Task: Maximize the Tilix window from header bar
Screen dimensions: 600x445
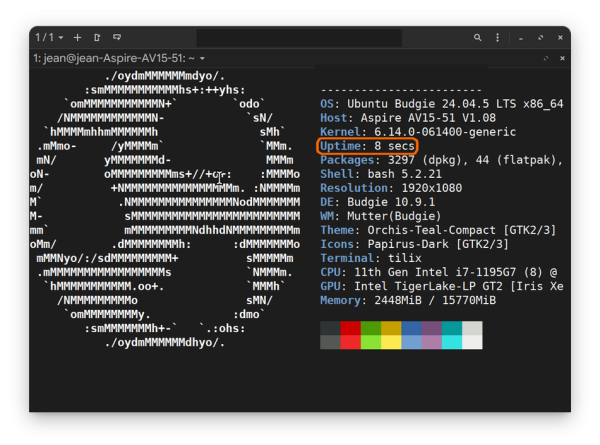Action: click(x=540, y=37)
